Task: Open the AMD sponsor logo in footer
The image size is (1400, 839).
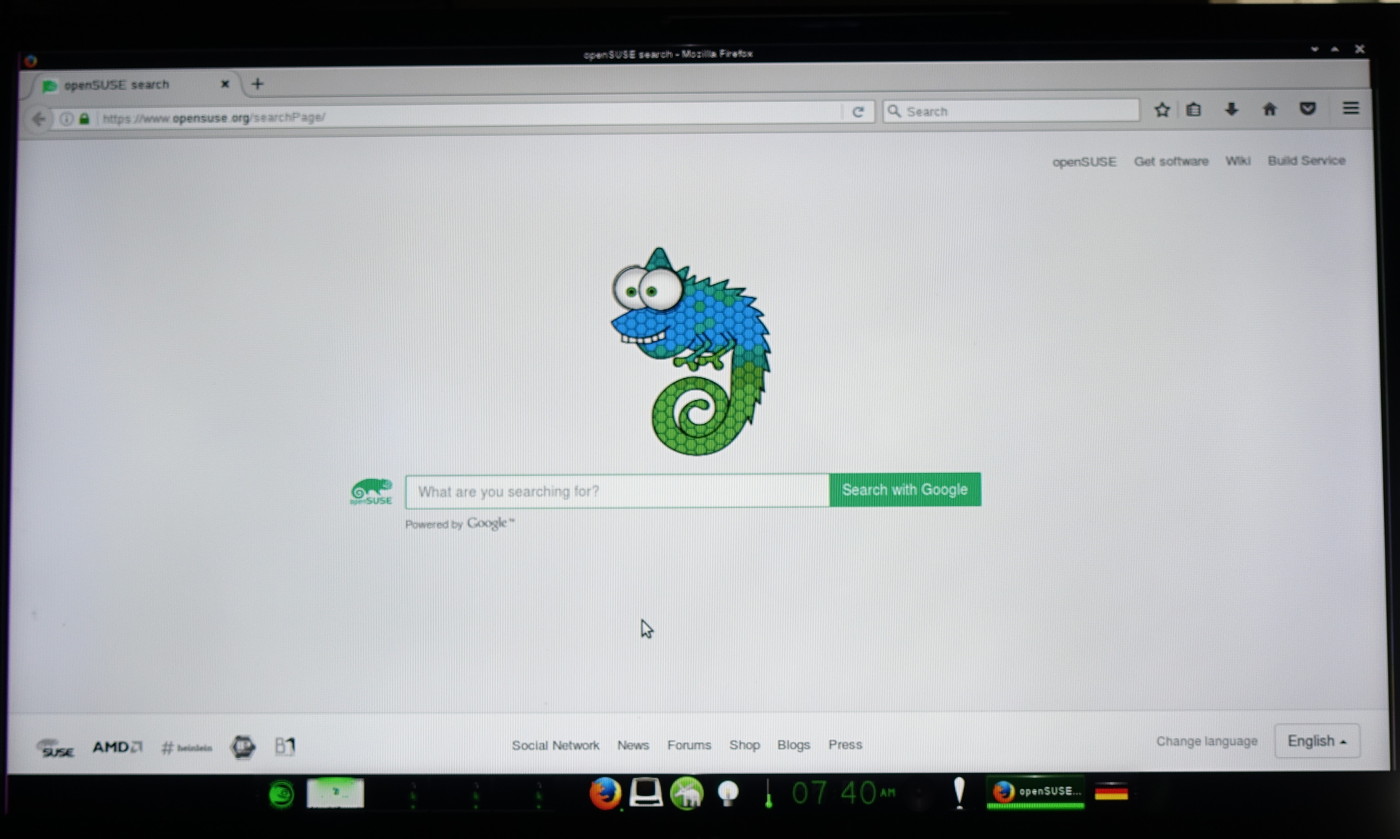Action: 118,747
